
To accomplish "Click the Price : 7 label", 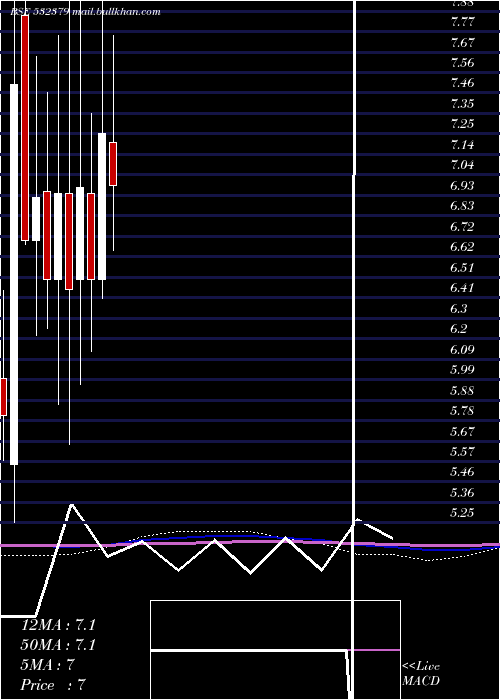I will 53,685.
